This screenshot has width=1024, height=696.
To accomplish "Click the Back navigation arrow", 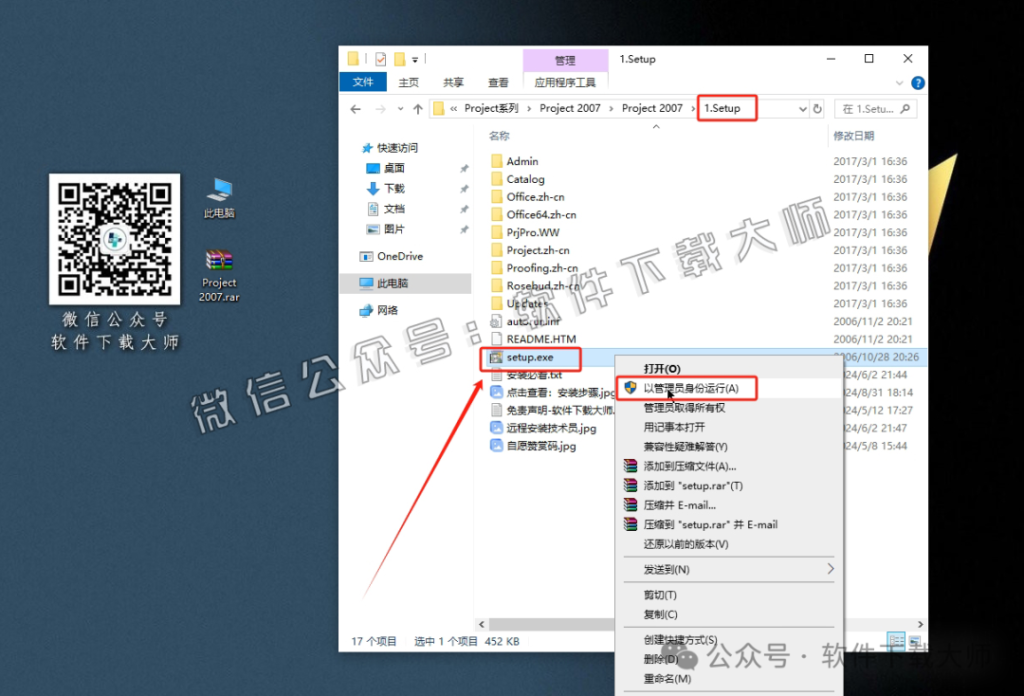I will point(356,108).
